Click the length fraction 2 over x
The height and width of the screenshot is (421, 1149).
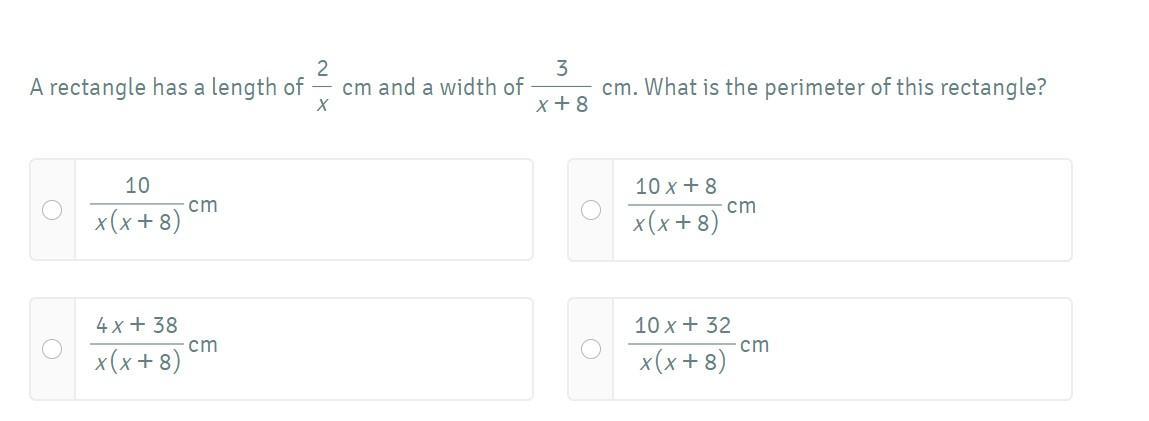point(322,86)
